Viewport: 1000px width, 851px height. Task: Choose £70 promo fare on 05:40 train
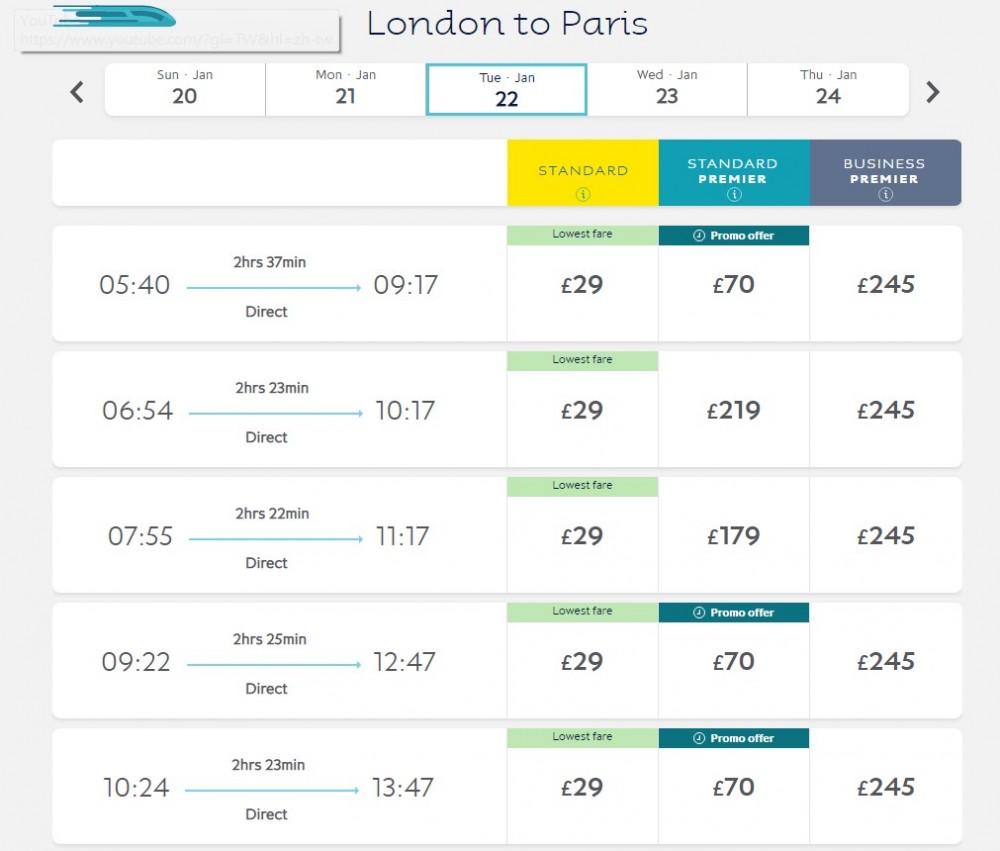point(733,284)
